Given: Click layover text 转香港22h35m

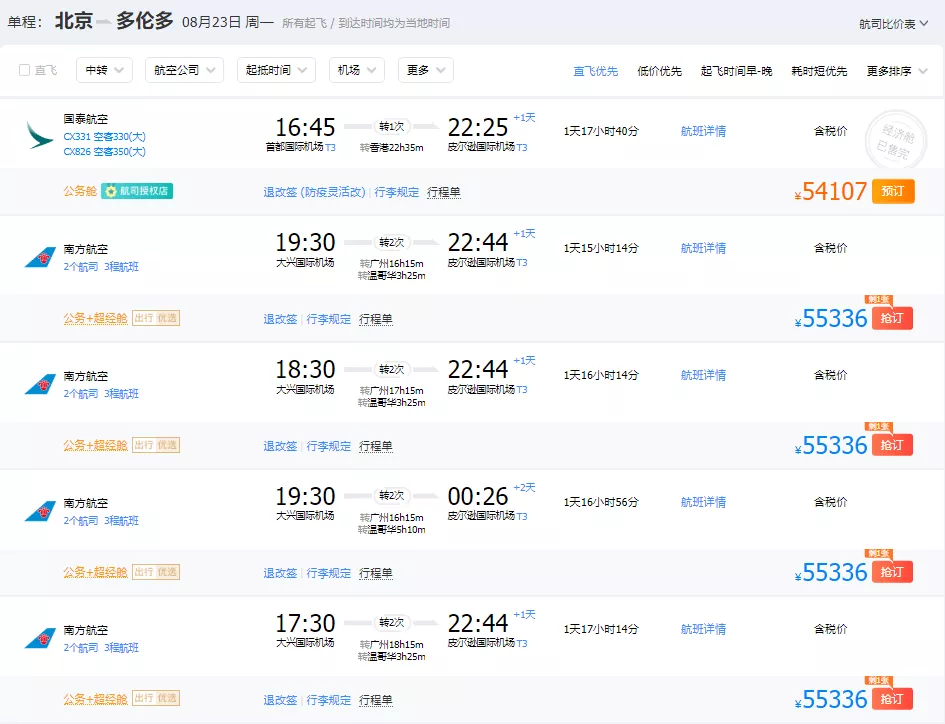Looking at the screenshot, I should coord(392,148).
